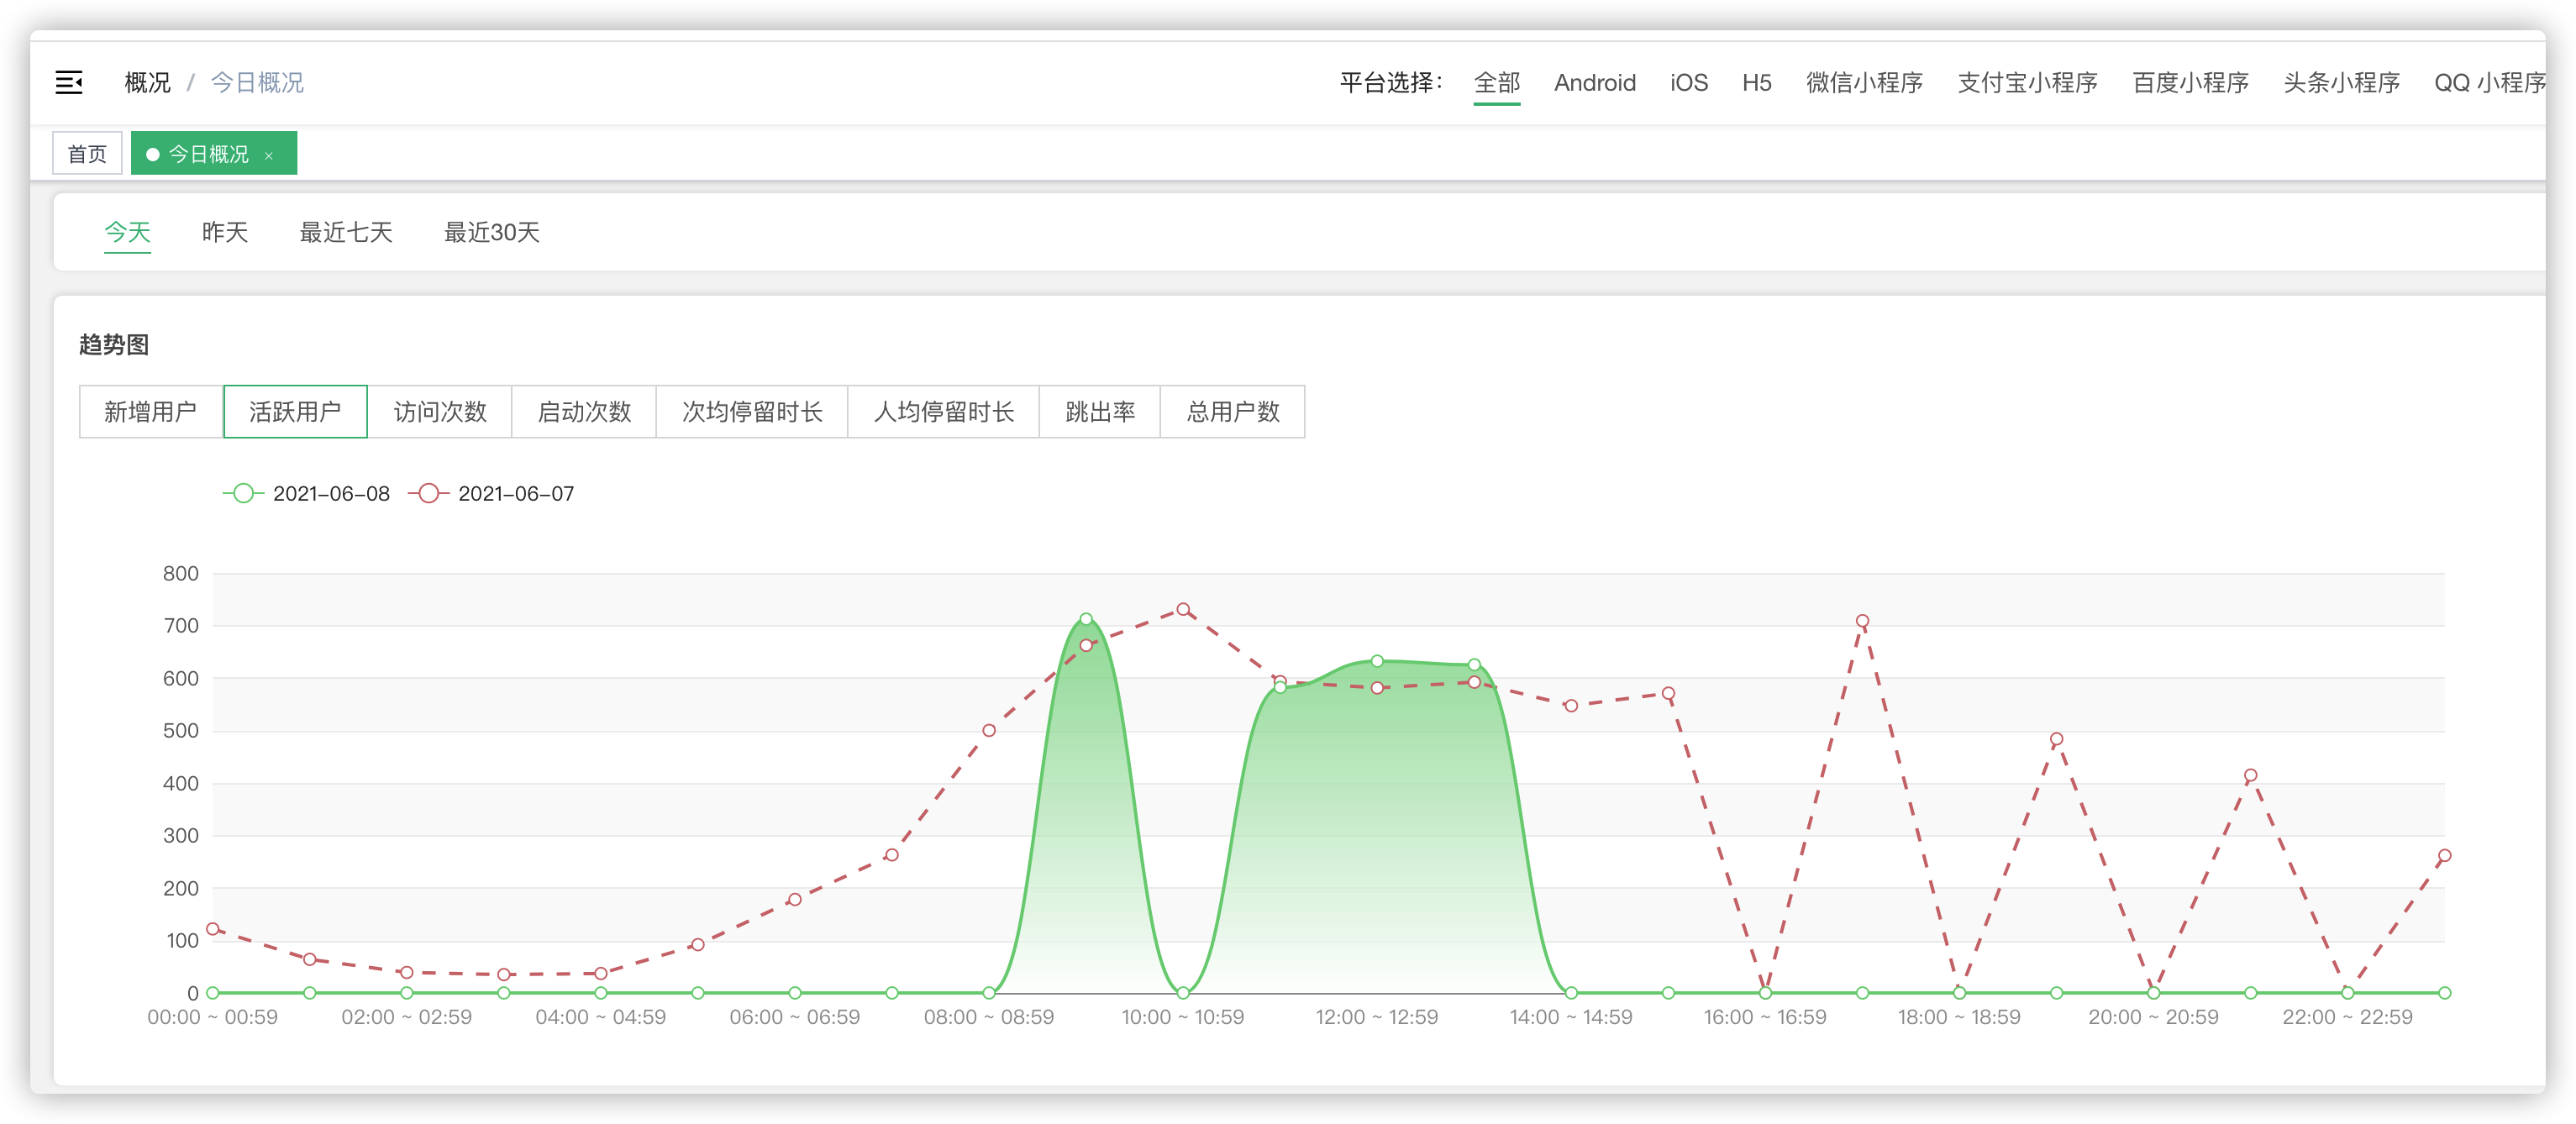Select the 新增用户 metric option
The height and width of the screenshot is (1124, 2576).
150,411
